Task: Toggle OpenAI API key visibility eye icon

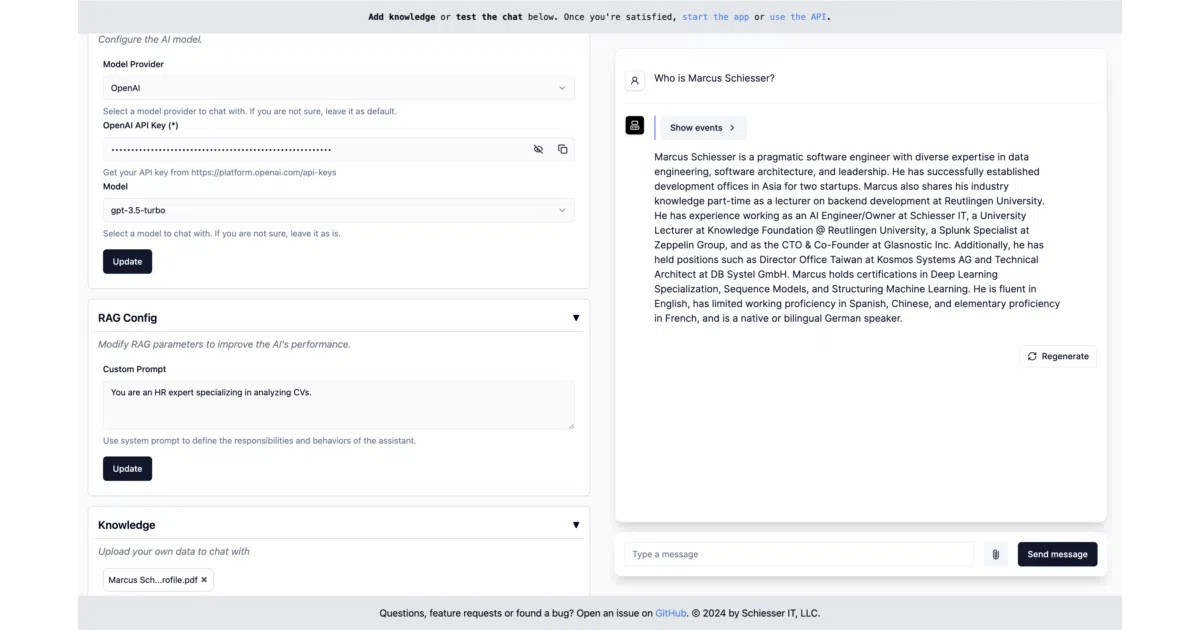Action: point(538,149)
